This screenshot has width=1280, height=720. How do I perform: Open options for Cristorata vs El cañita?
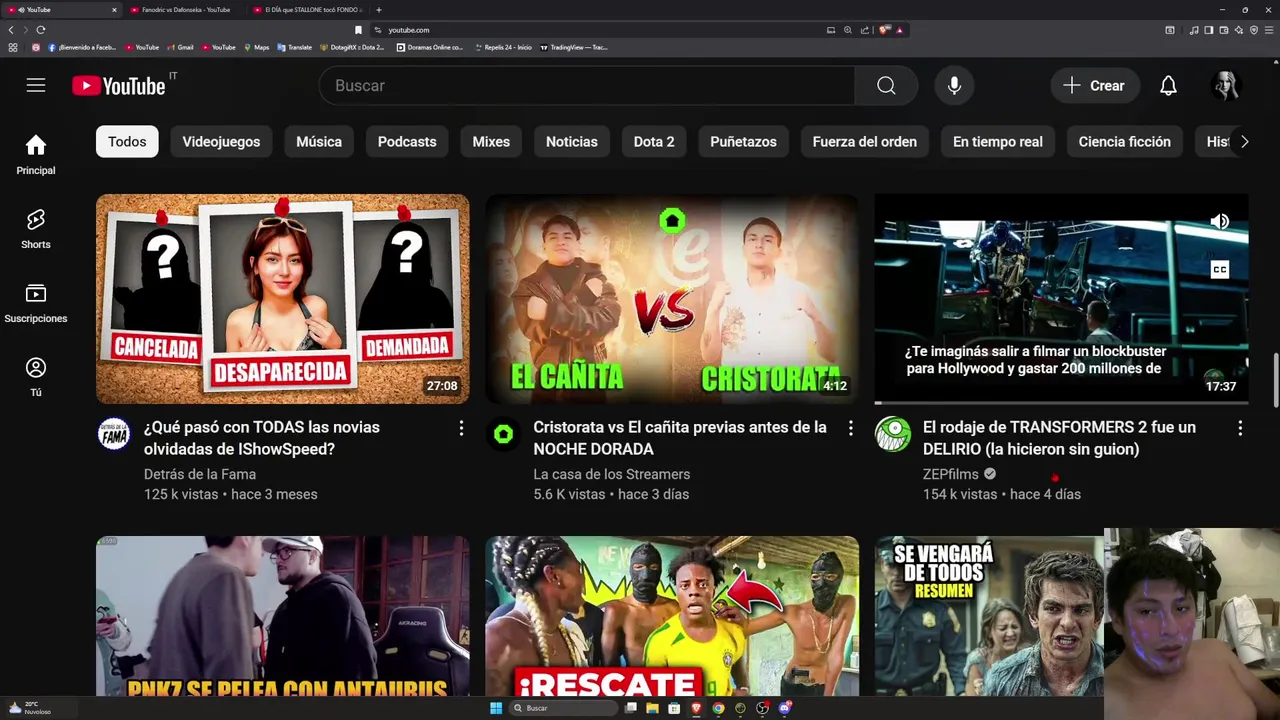(x=851, y=428)
